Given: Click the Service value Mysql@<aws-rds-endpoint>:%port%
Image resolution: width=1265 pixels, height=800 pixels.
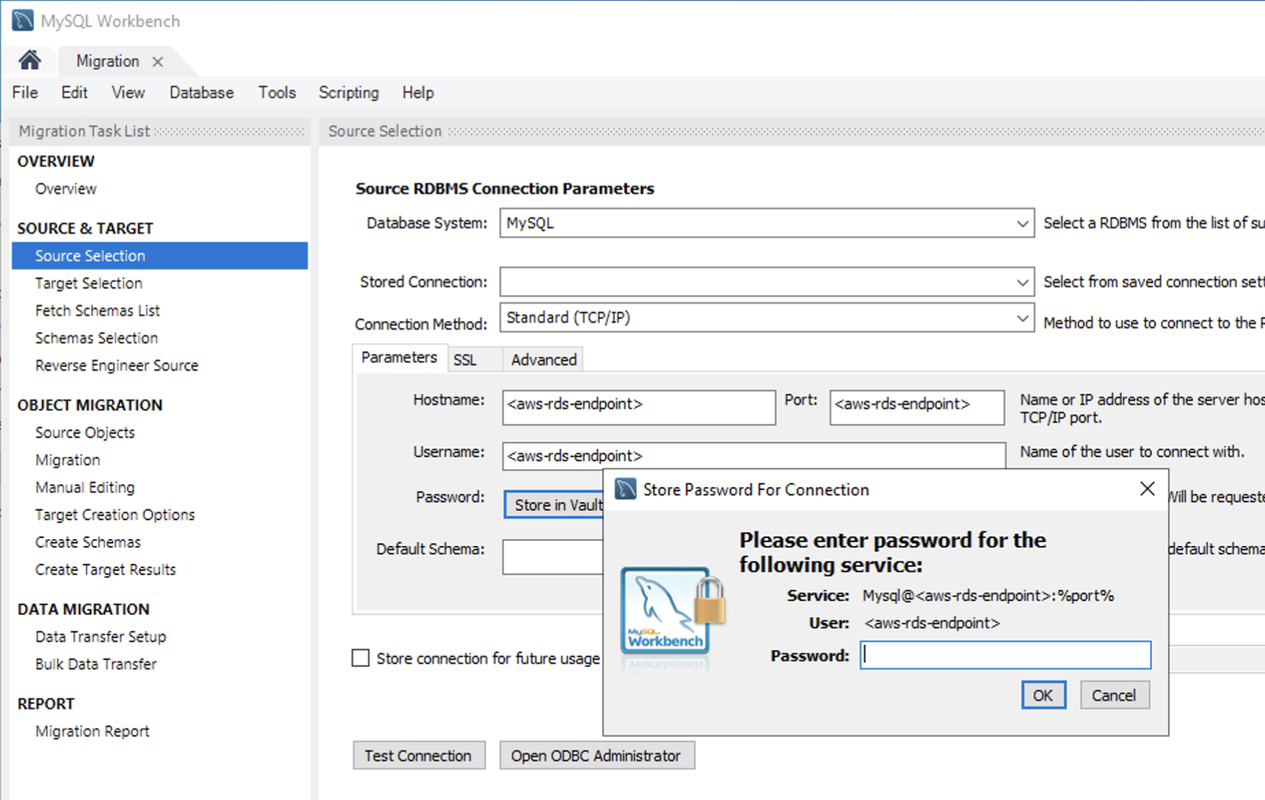Looking at the screenshot, I should click(x=989, y=595).
